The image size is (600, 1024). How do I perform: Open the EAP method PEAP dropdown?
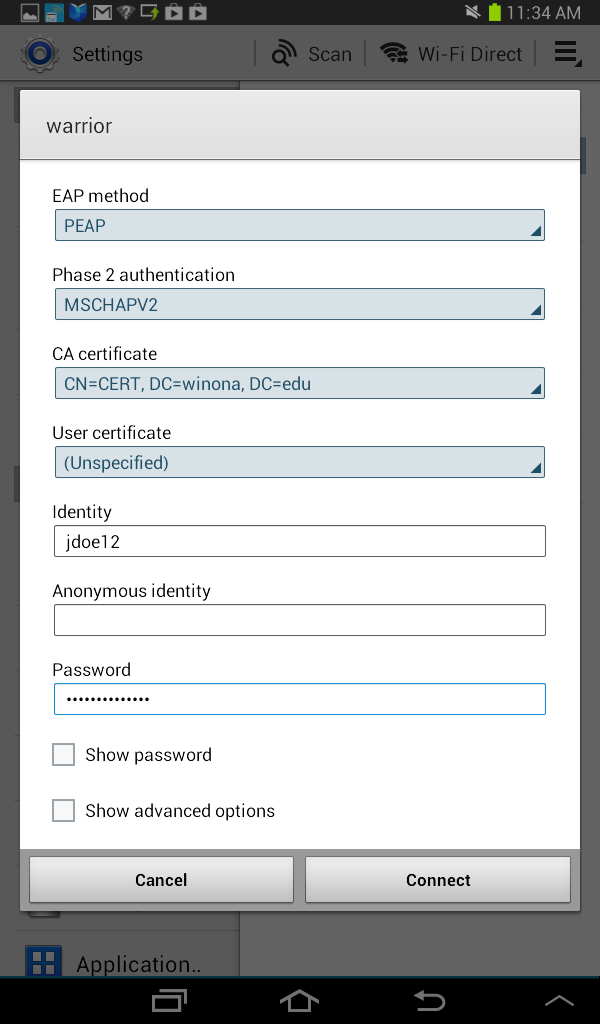[299, 226]
